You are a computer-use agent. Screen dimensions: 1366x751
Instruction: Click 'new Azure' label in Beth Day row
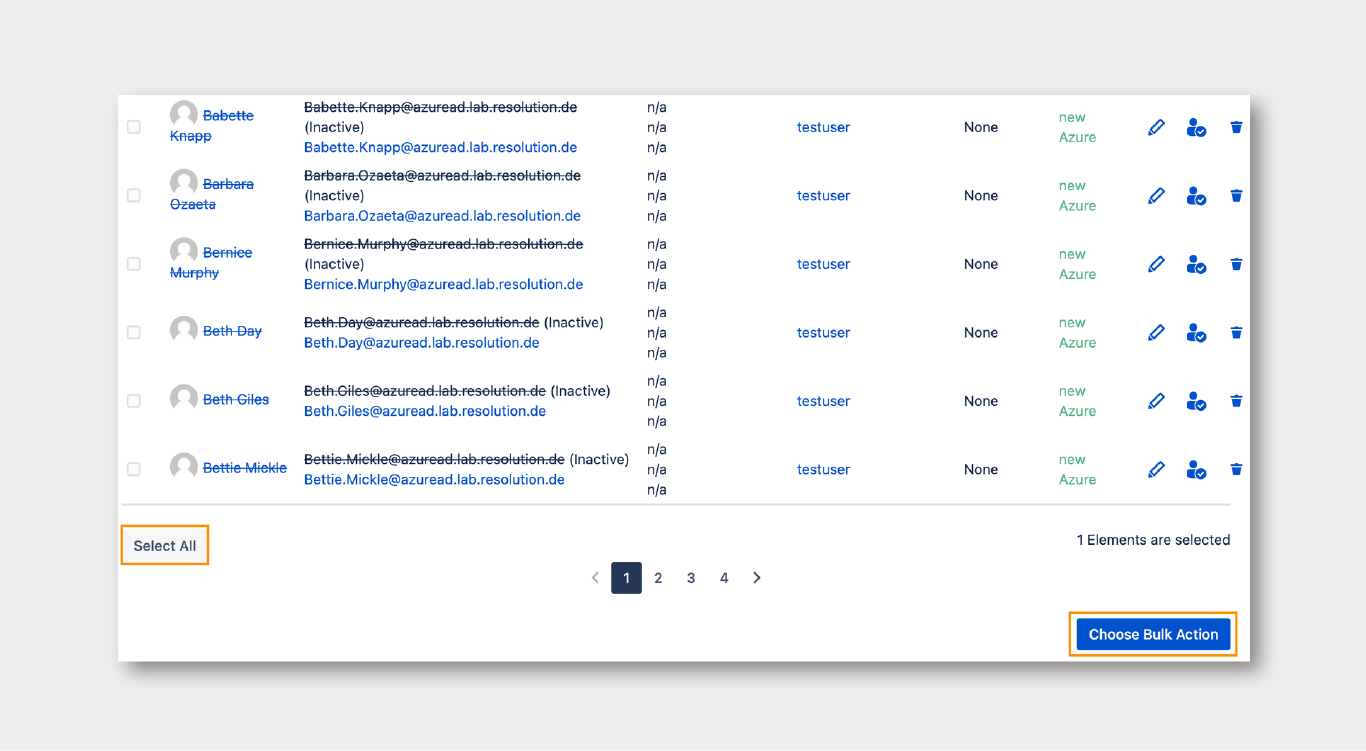1077,332
